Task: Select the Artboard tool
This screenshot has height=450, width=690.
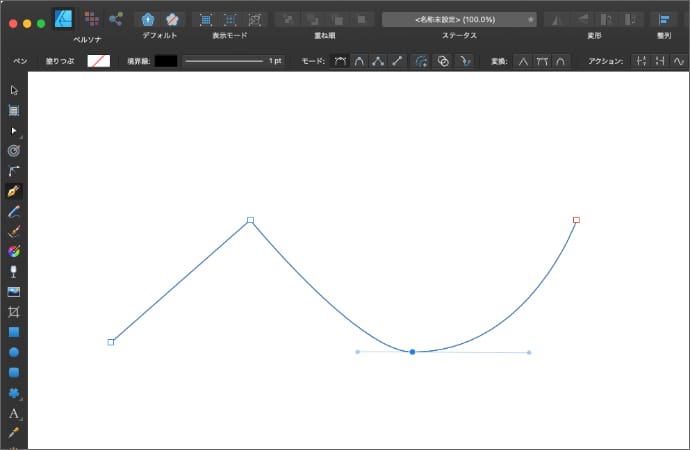Action: [x=14, y=110]
